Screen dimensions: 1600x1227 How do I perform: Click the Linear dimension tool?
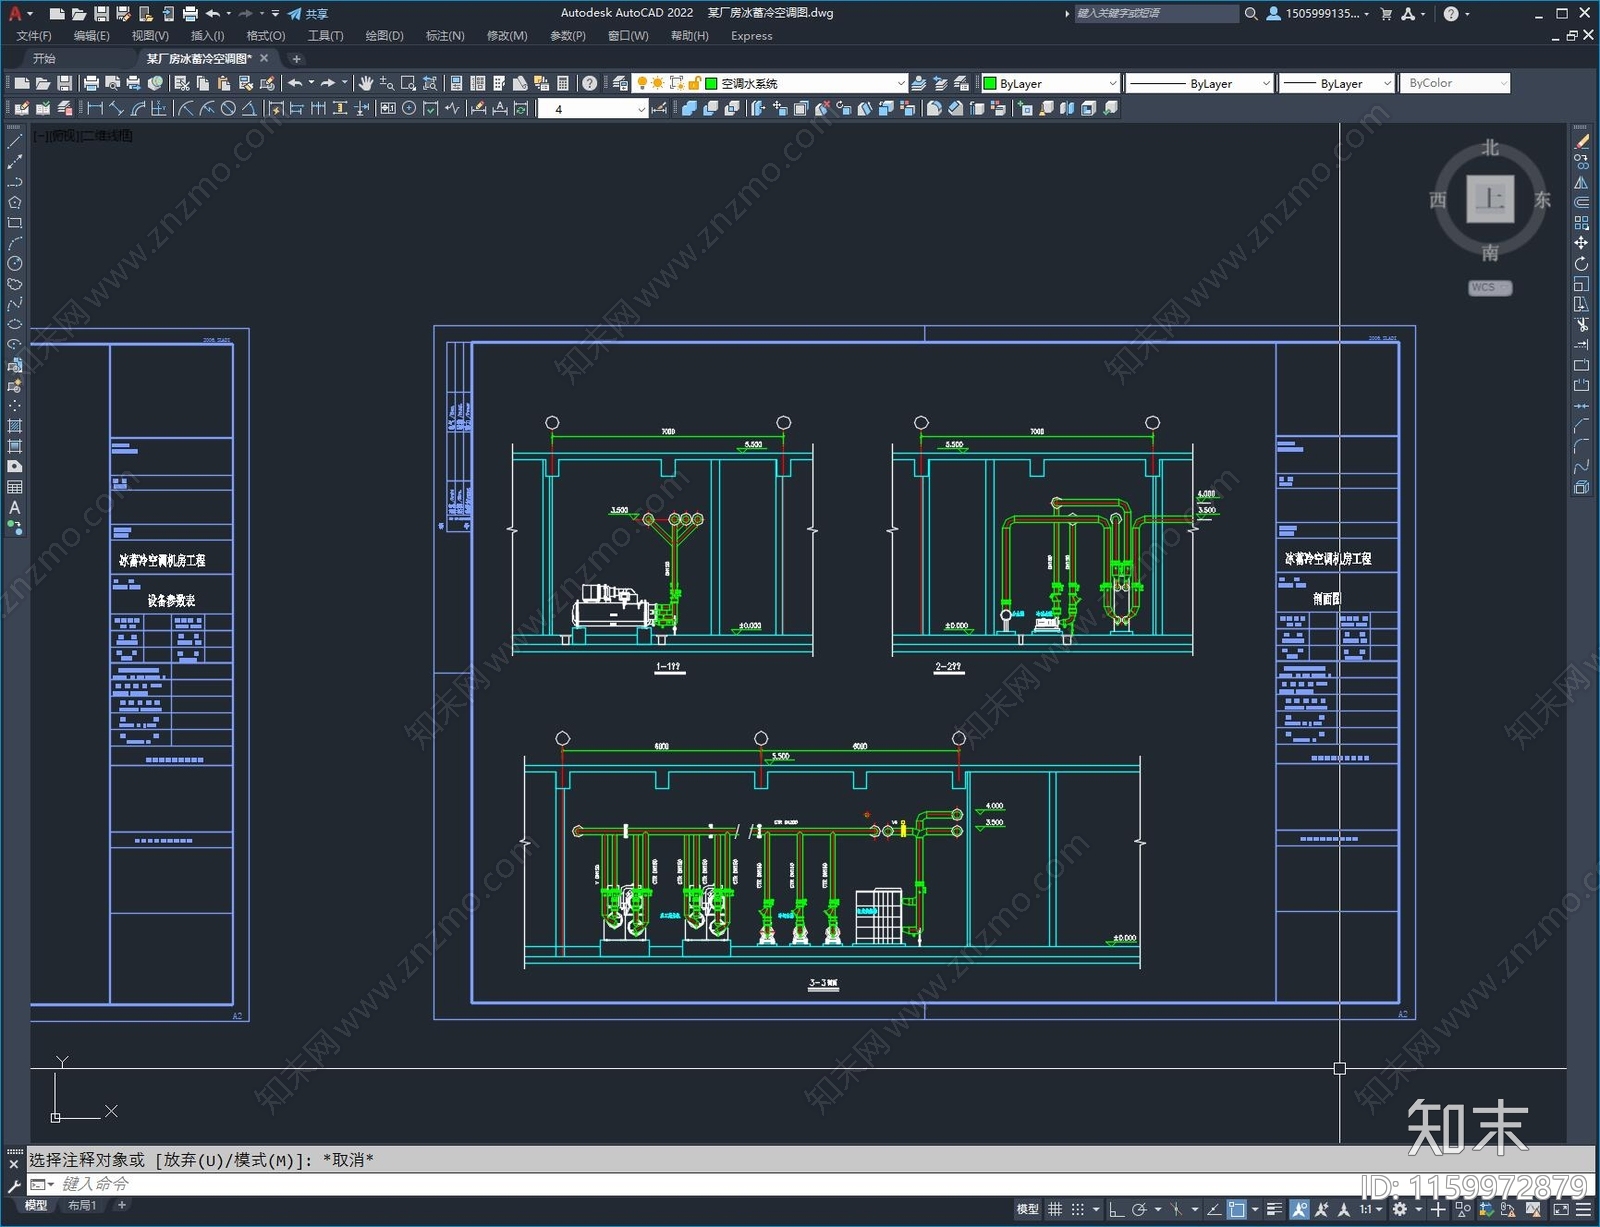click(95, 108)
